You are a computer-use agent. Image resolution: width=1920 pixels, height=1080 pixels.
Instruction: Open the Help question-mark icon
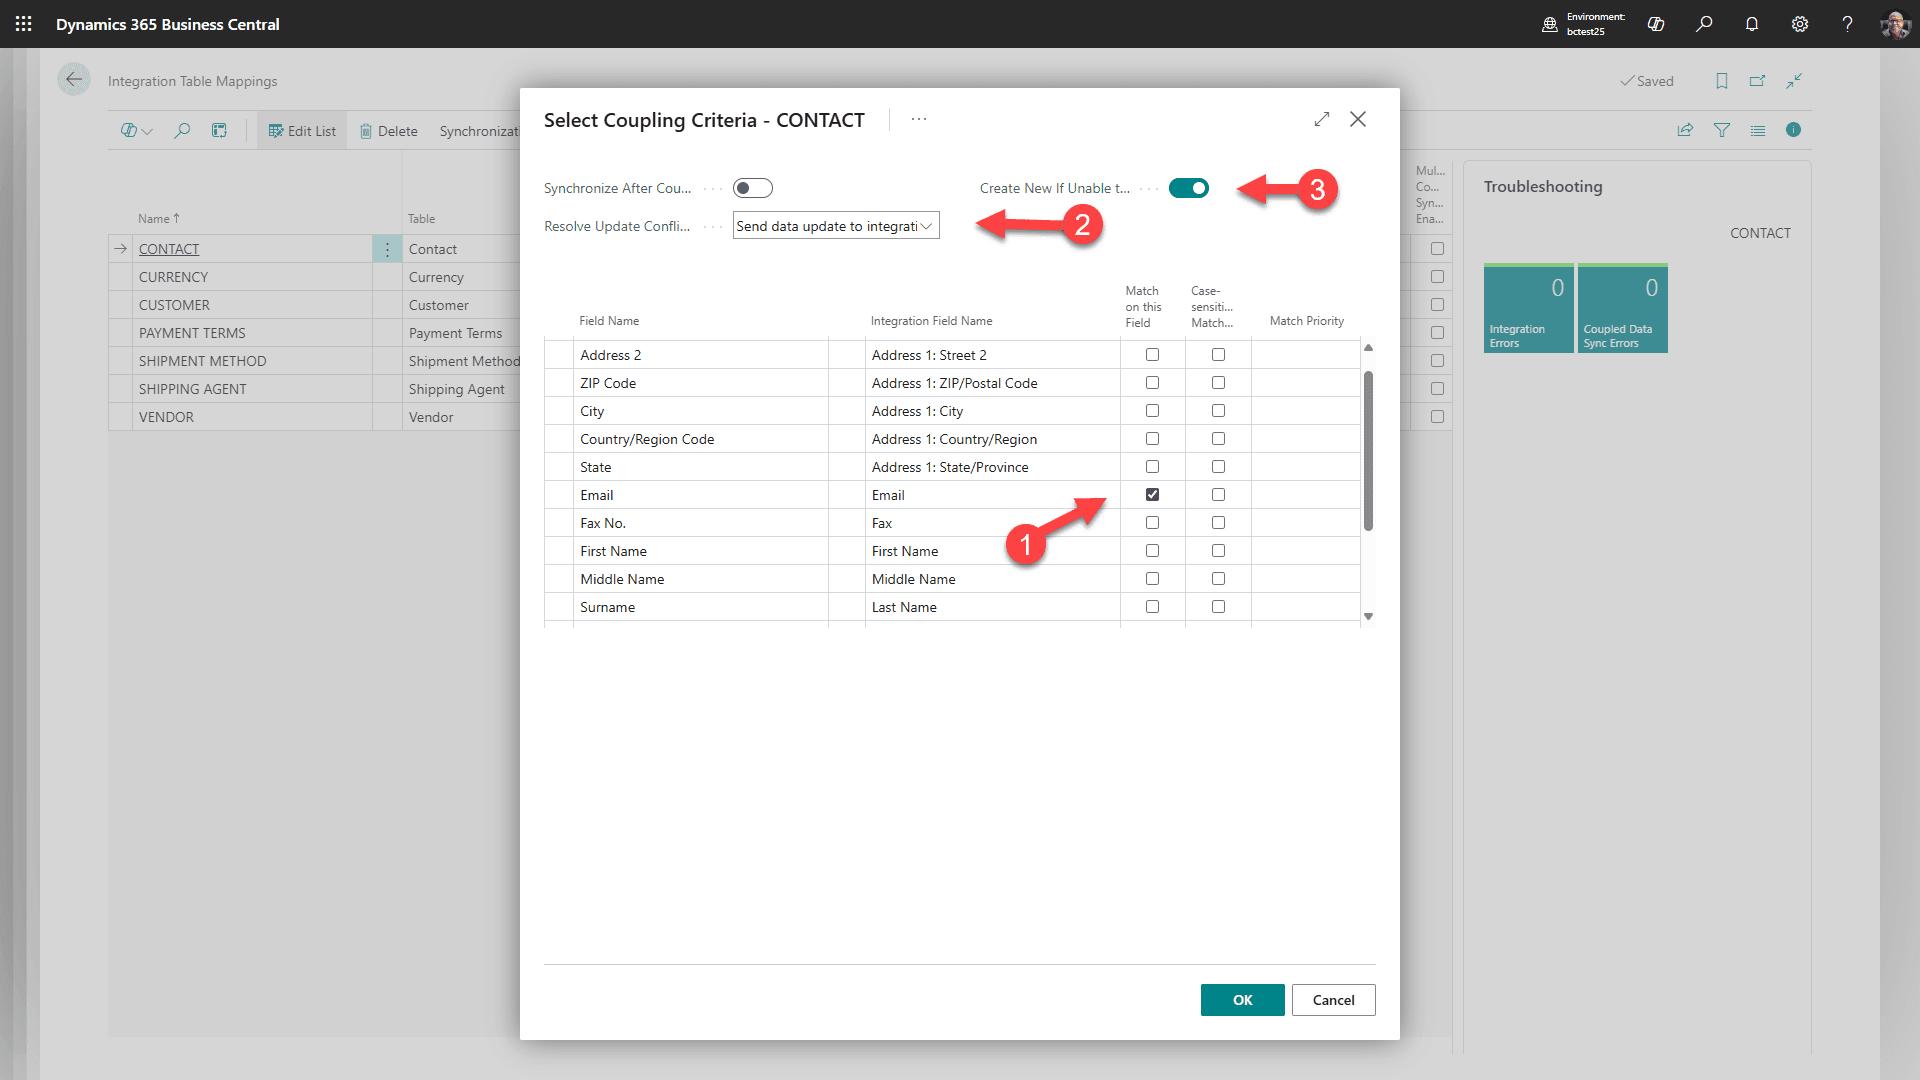[1848, 24]
